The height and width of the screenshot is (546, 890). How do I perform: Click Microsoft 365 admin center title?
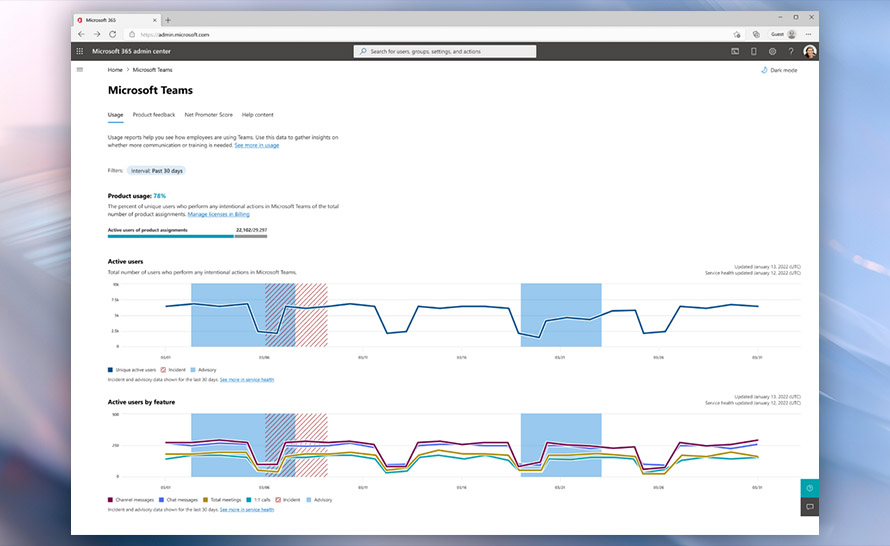(x=131, y=51)
